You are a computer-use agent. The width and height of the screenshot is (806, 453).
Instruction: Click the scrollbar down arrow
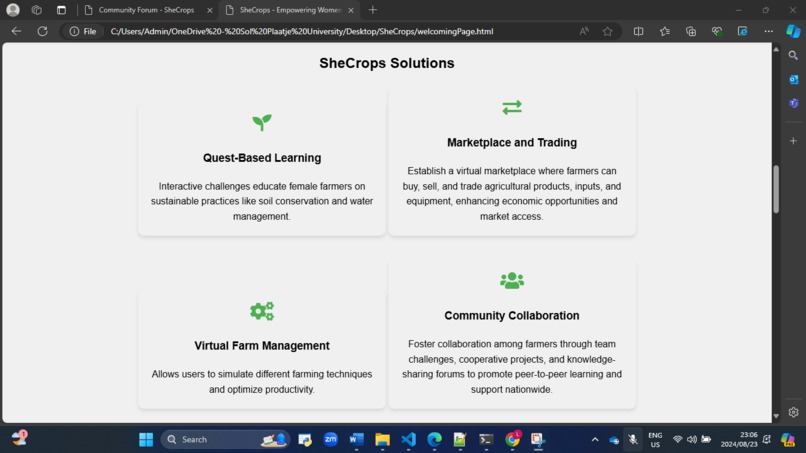[776, 416]
